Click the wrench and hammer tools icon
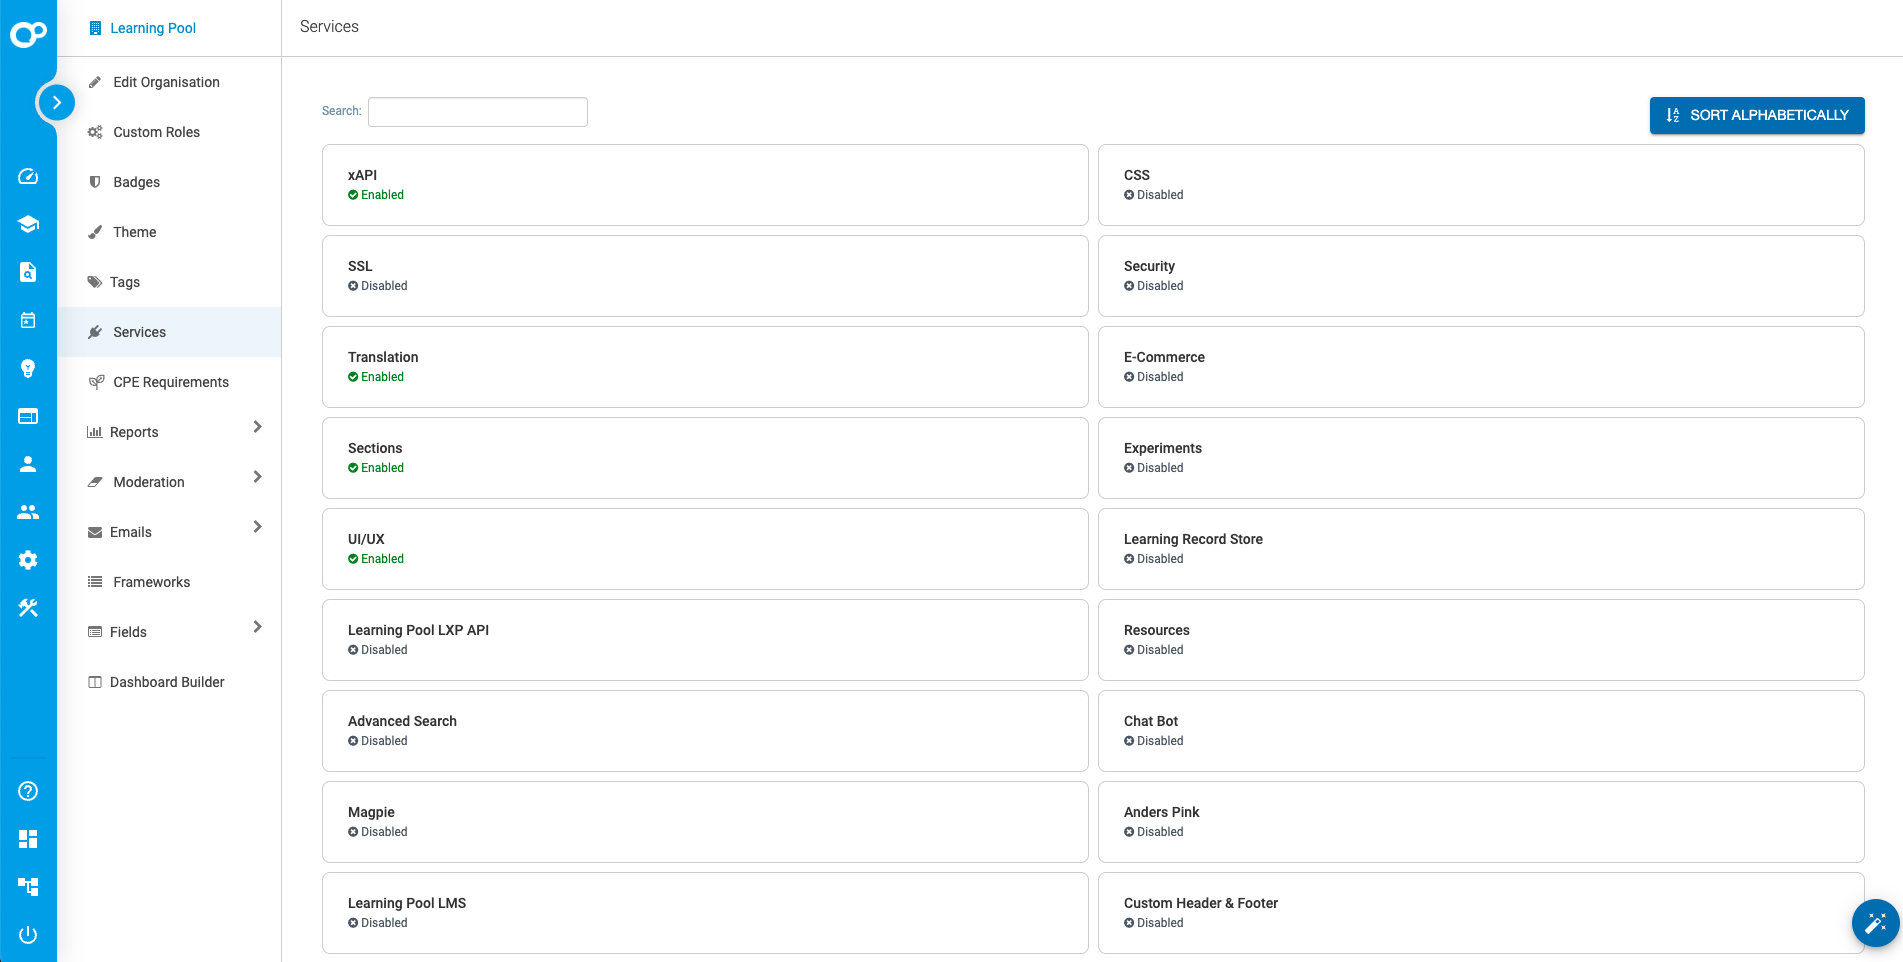This screenshot has height=962, width=1903. click(x=28, y=608)
